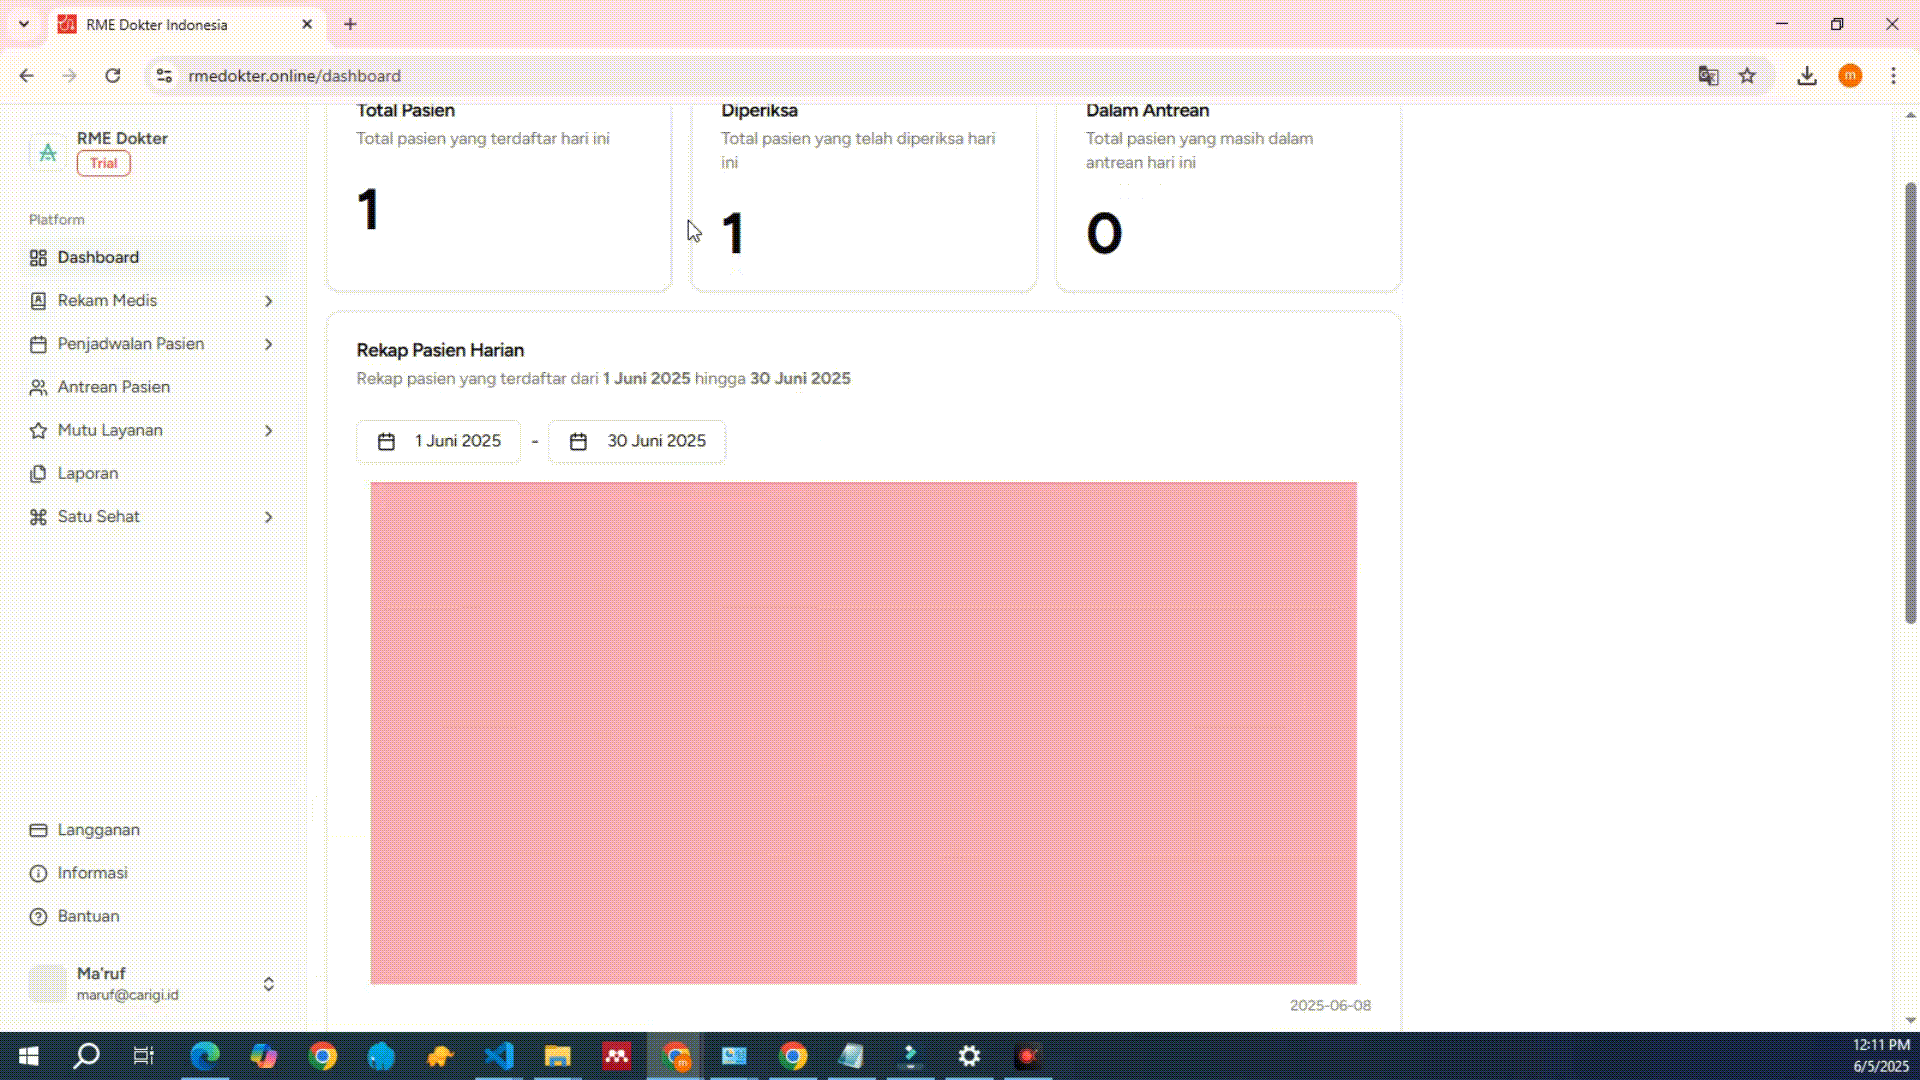Expand the Rekam Medis submenu chevron
This screenshot has width=1920, height=1080.
pos(268,301)
